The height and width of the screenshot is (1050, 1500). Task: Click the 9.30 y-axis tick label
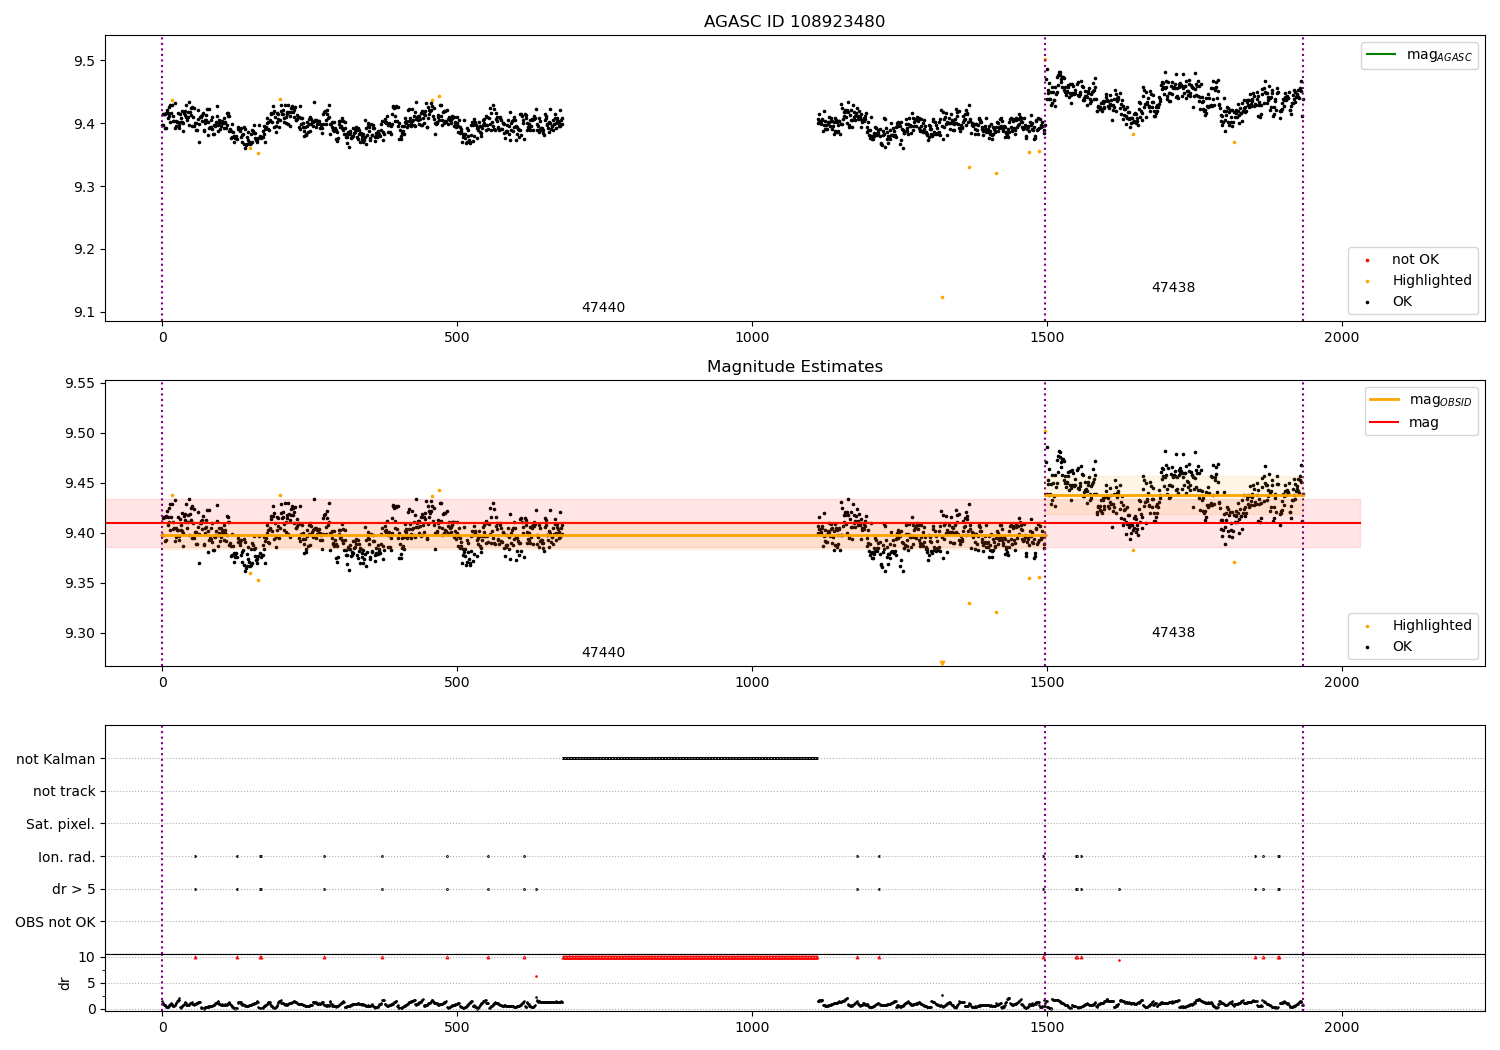(80, 634)
